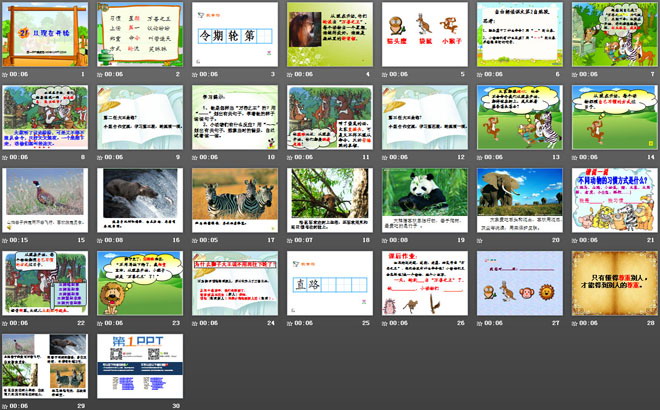Select slide 29 with the four animal photos

(x=45, y=366)
